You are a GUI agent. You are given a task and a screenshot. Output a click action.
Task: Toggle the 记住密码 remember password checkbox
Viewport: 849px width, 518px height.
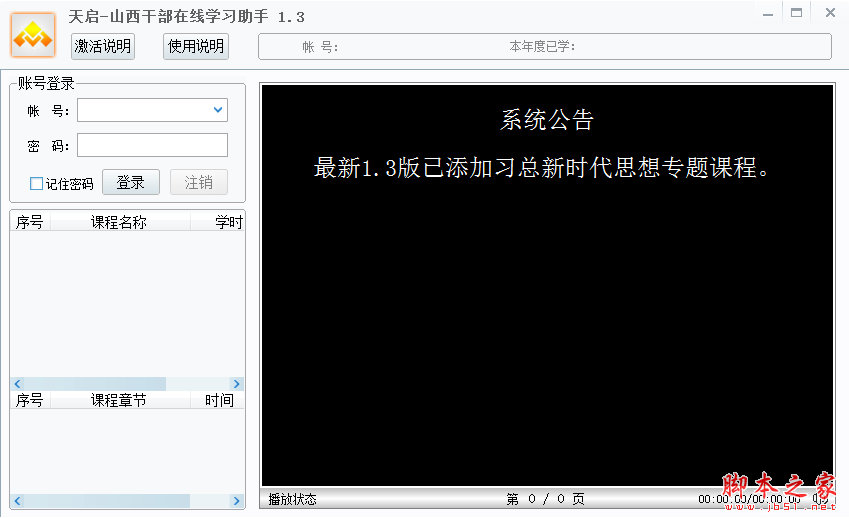tap(36, 184)
